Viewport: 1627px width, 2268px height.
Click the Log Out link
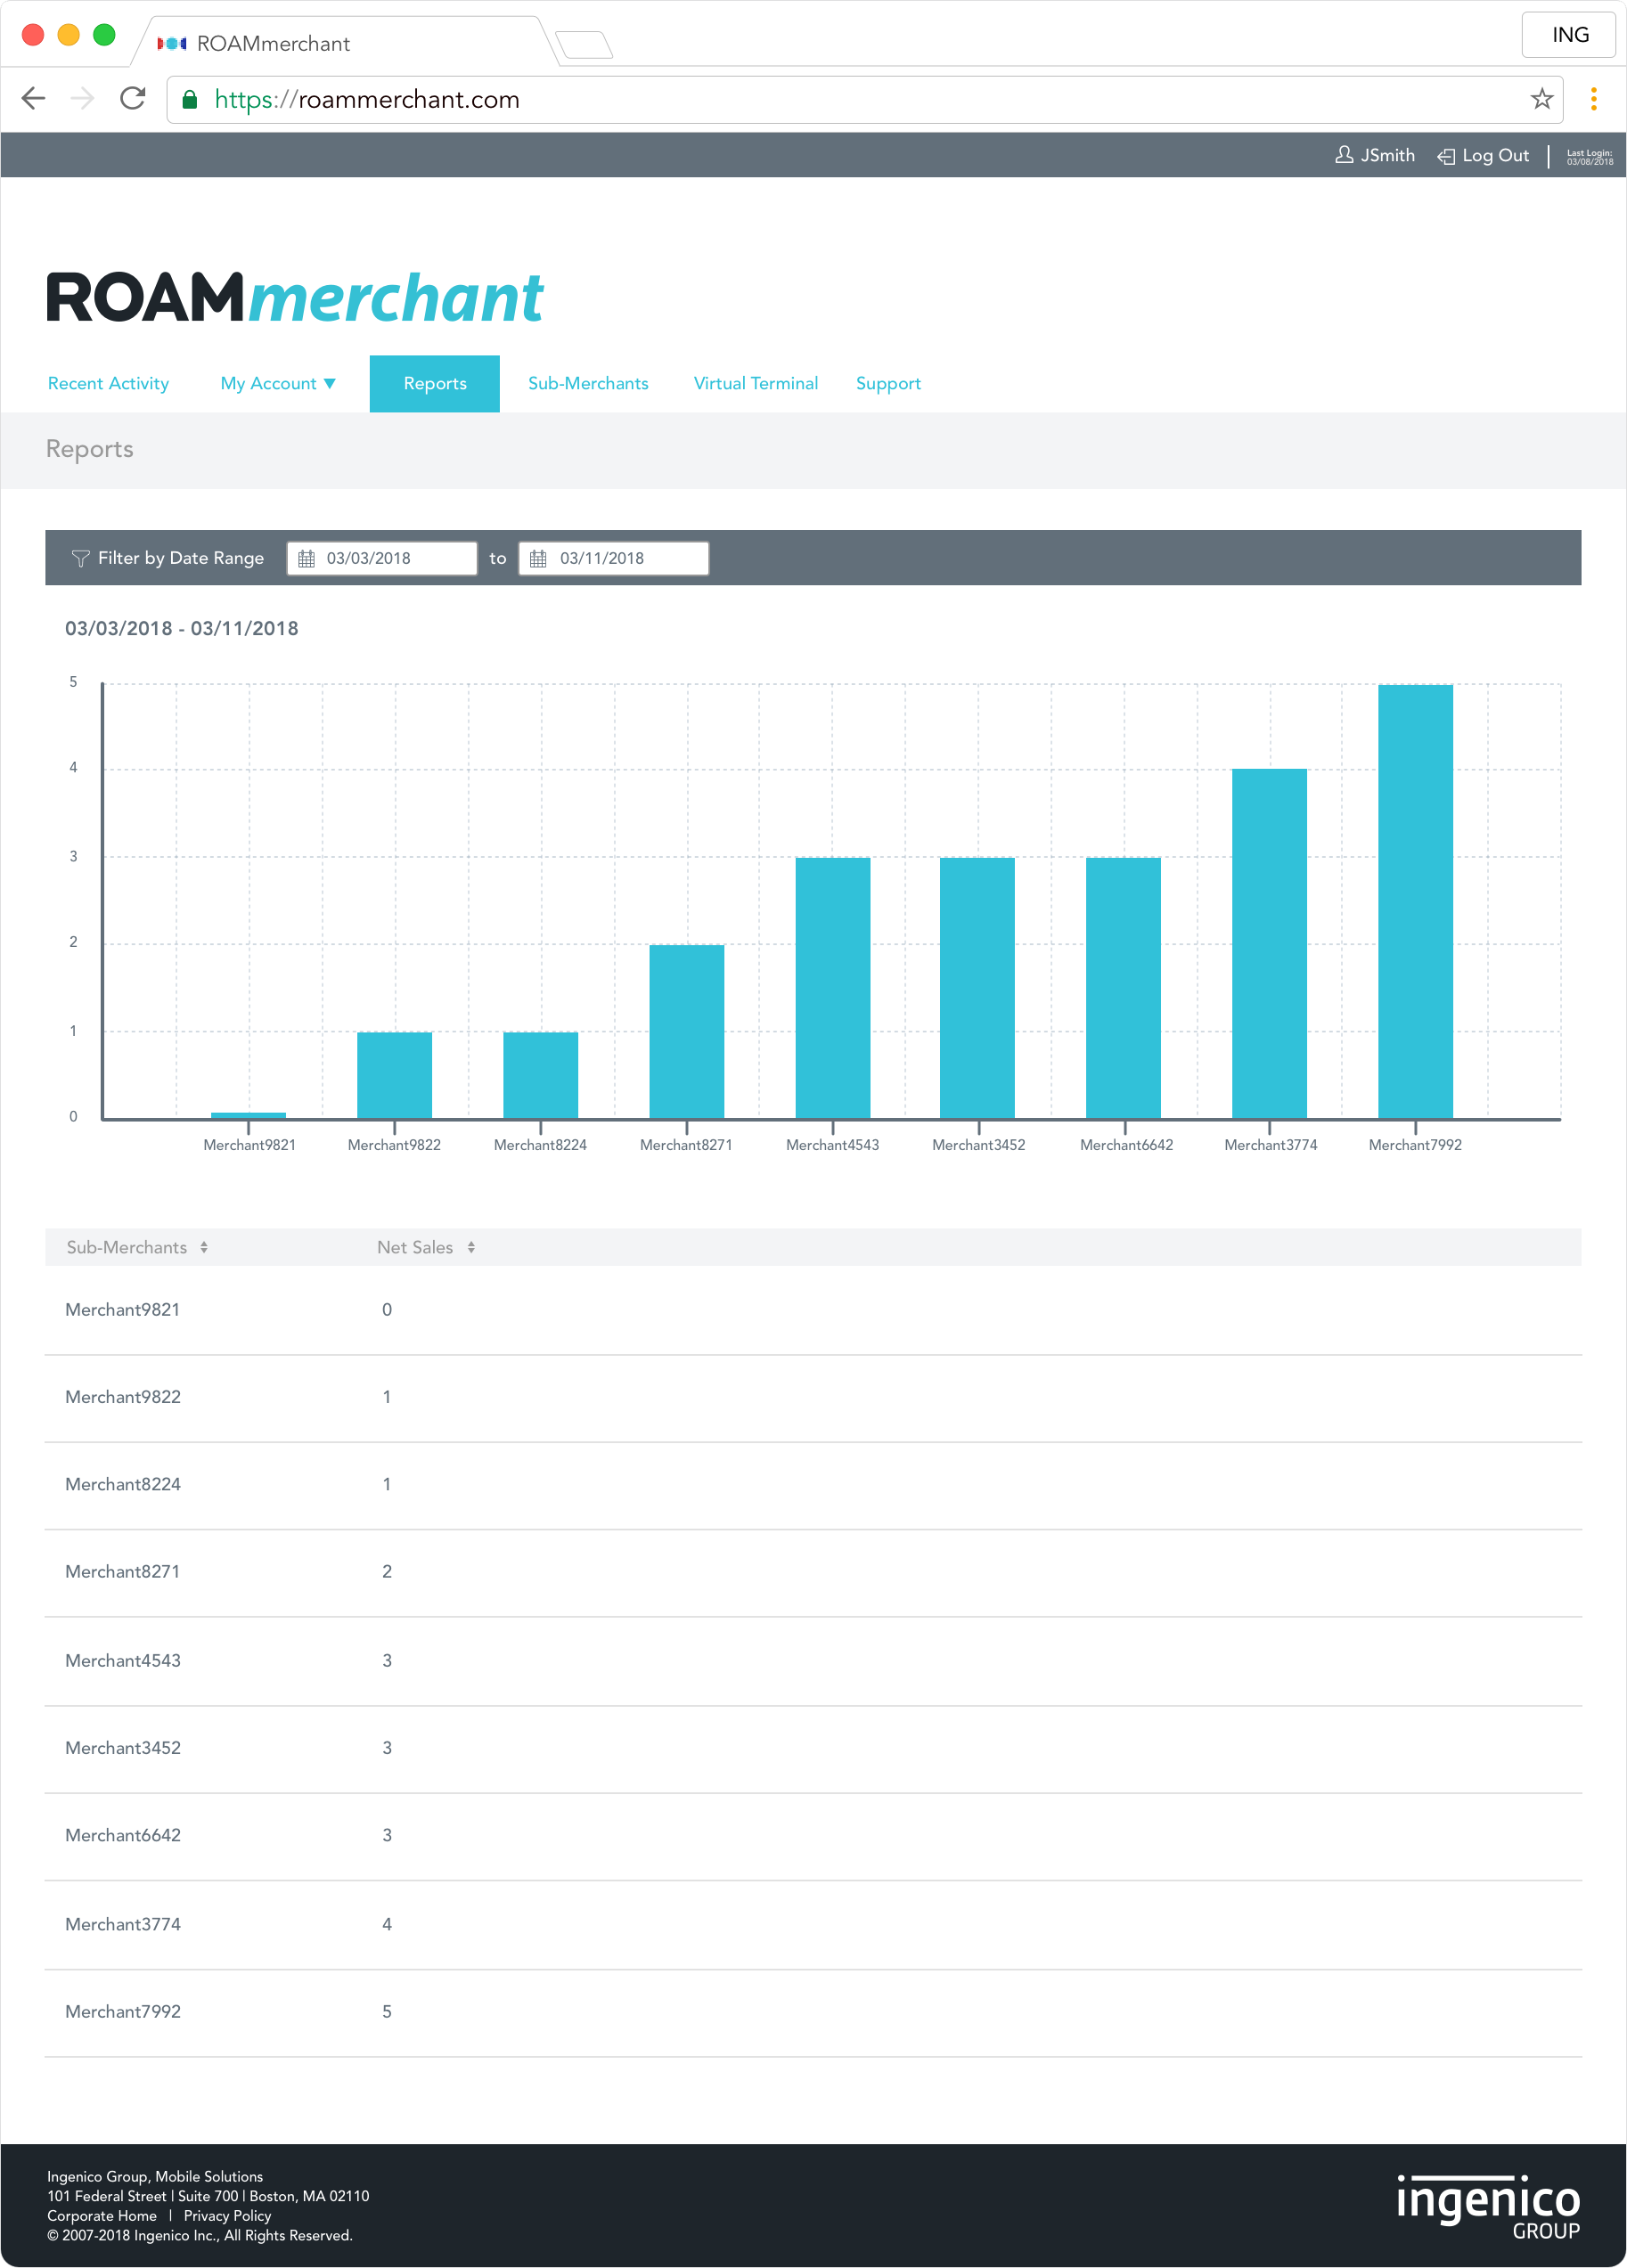[x=1495, y=156]
